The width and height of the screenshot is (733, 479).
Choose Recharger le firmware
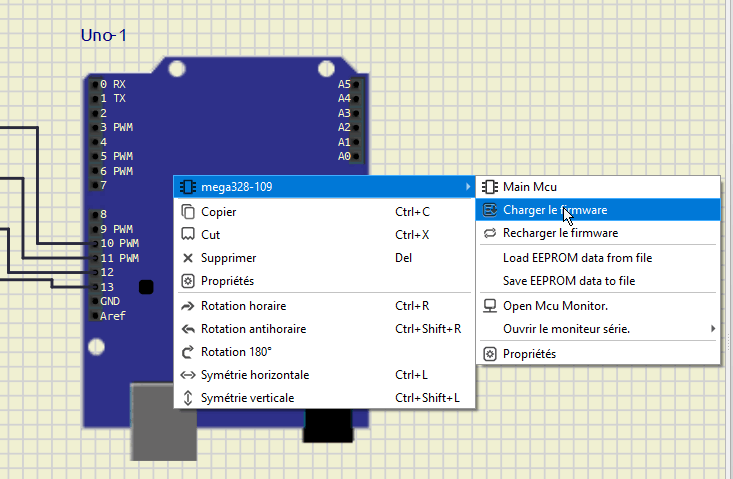click(x=598, y=233)
